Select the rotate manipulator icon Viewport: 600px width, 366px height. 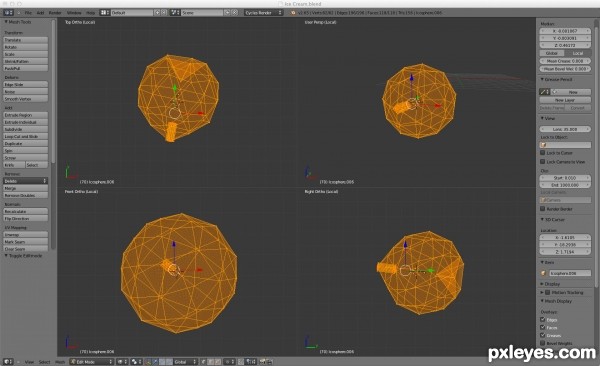tap(162, 361)
